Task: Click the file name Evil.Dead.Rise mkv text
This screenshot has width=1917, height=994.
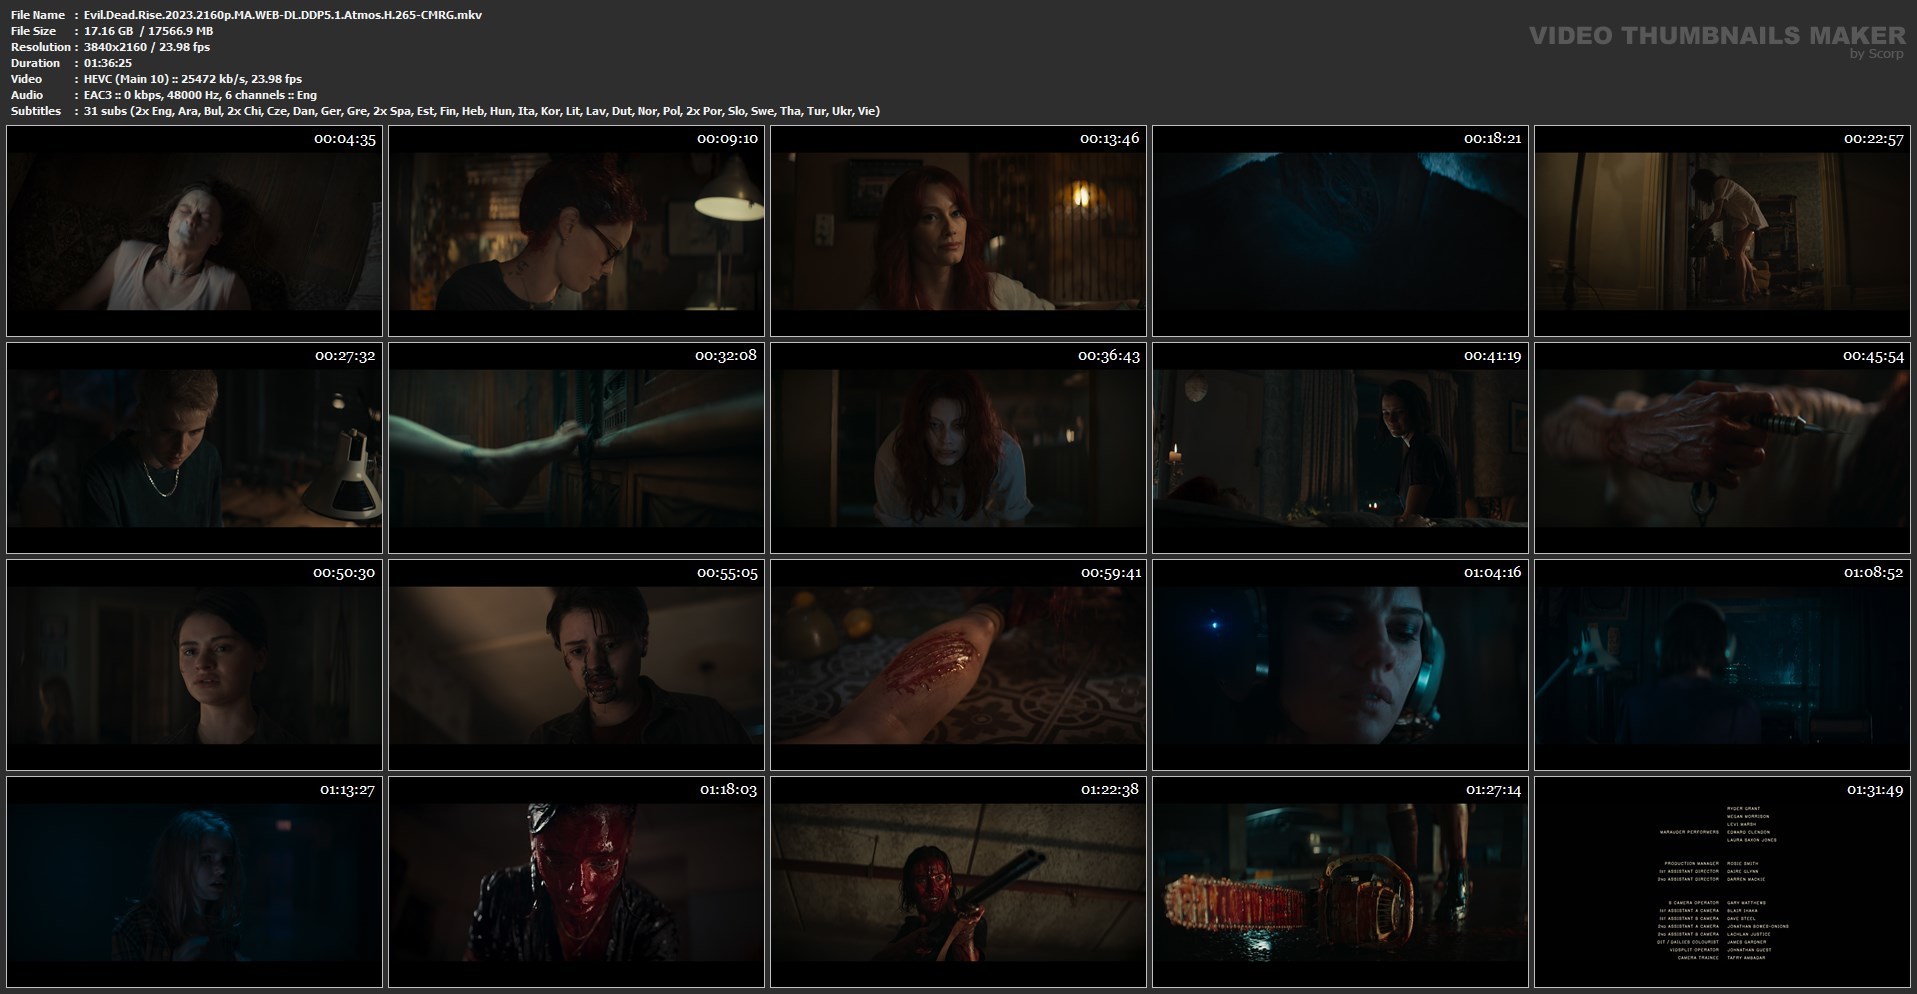Action: pos(283,15)
